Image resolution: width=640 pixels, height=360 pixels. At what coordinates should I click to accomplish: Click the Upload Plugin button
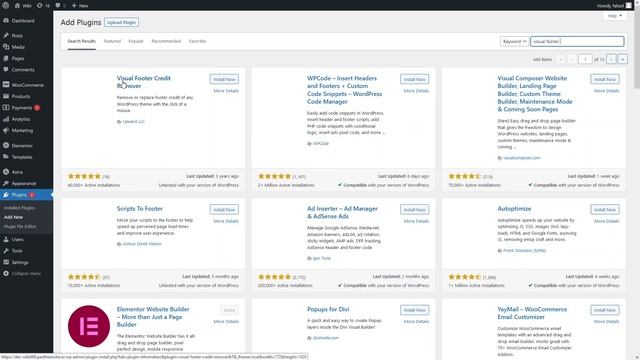click(x=121, y=22)
